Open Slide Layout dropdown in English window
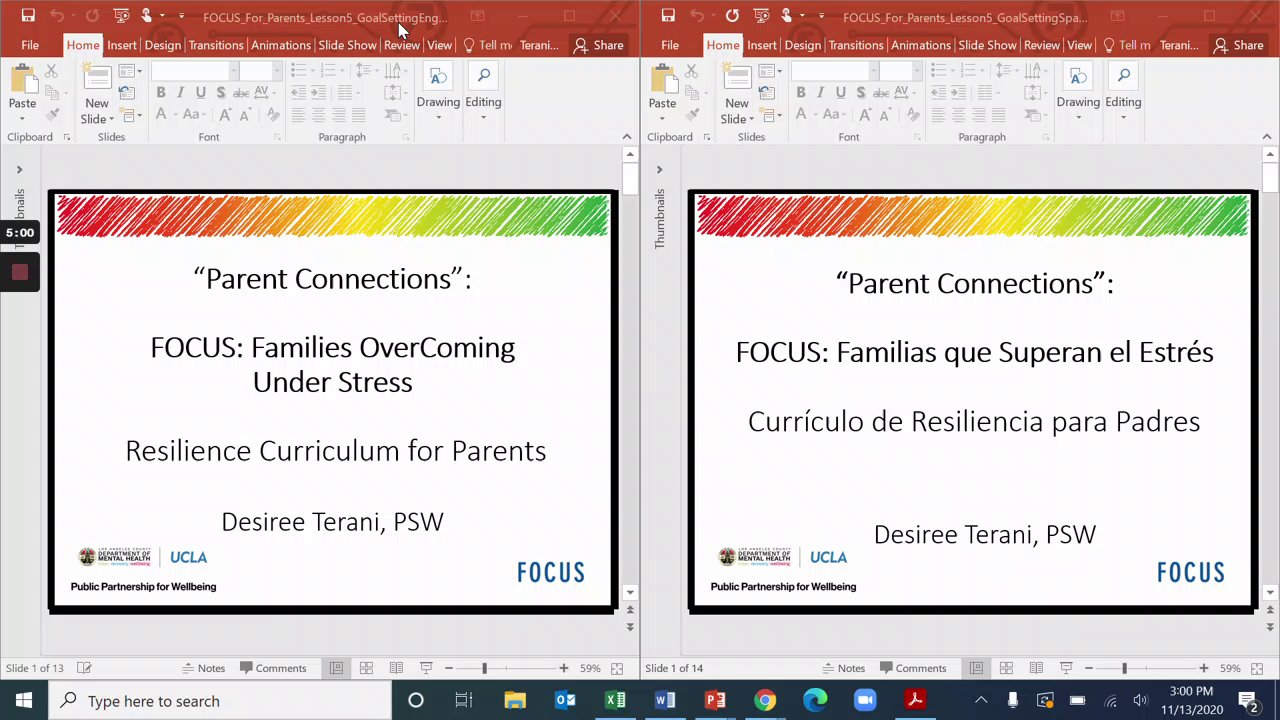The height and width of the screenshot is (720, 1280). tap(130, 71)
